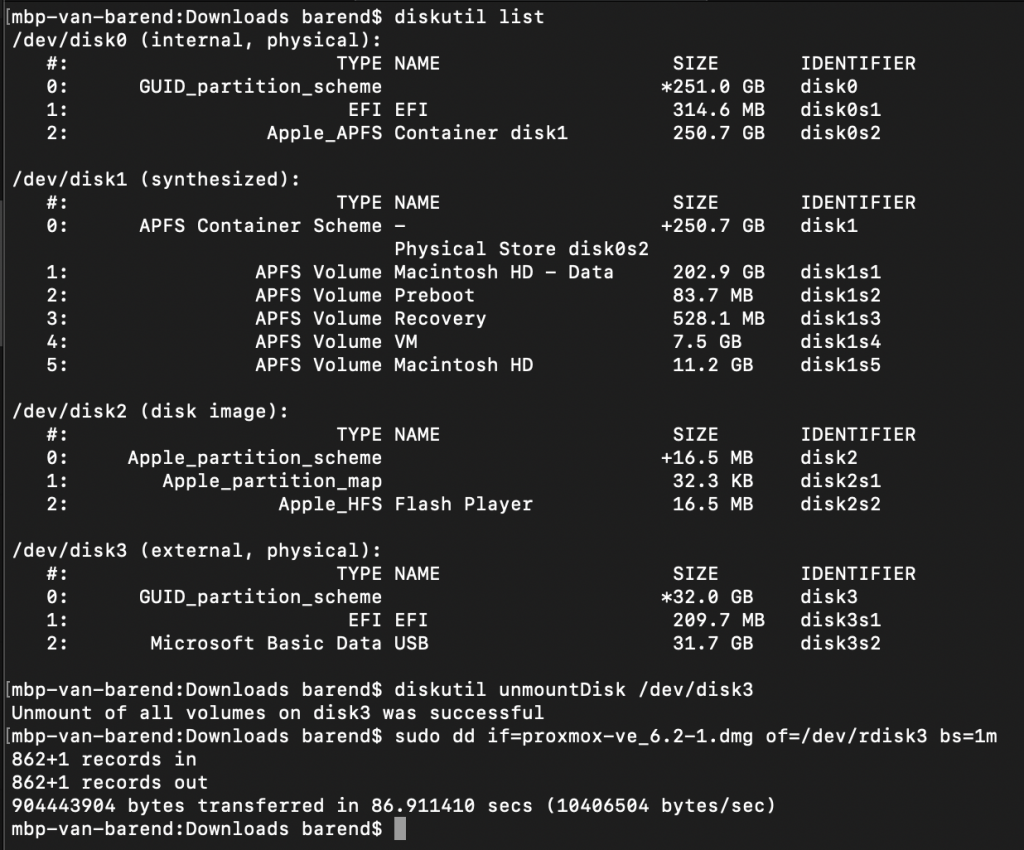Click 'diskutil unmountDisk /dev/disk3' command
Image resolution: width=1024 pixels, height=850 pixels.
point(574,689)
